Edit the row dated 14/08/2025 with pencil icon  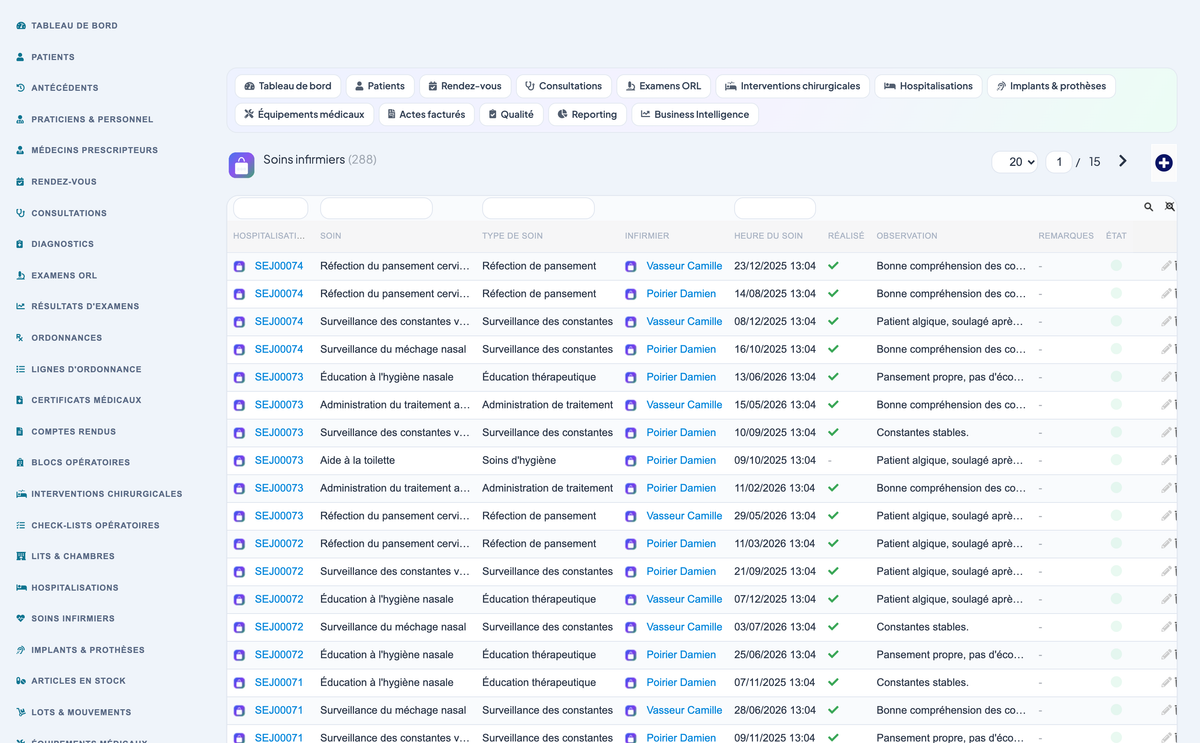tap(1166, 294)
